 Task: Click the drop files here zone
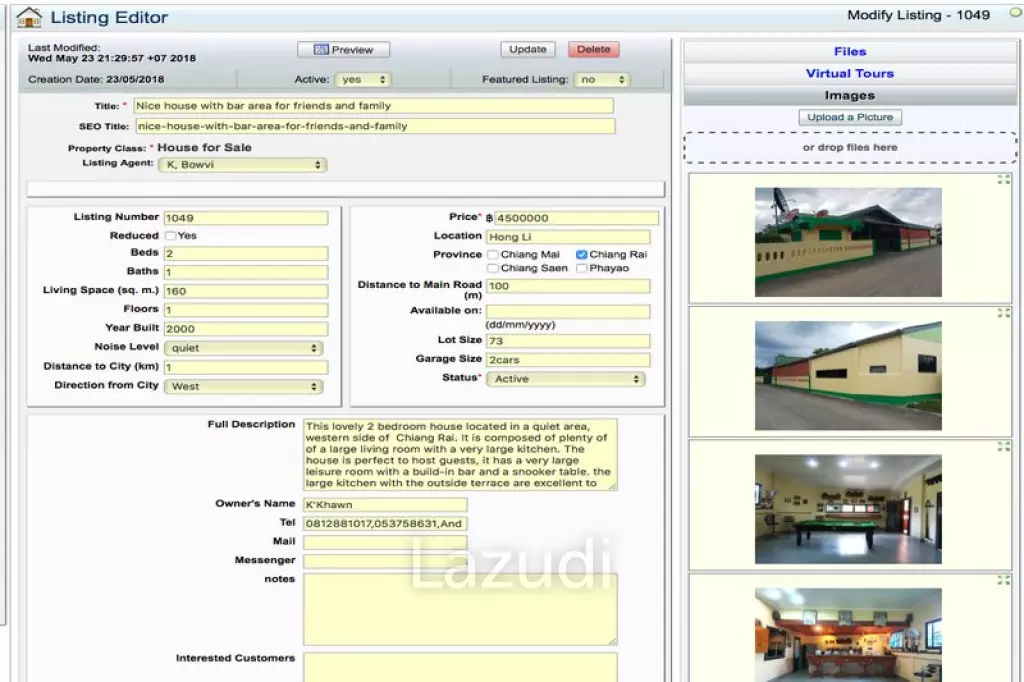pyautogui.click(x=850, y=148)
